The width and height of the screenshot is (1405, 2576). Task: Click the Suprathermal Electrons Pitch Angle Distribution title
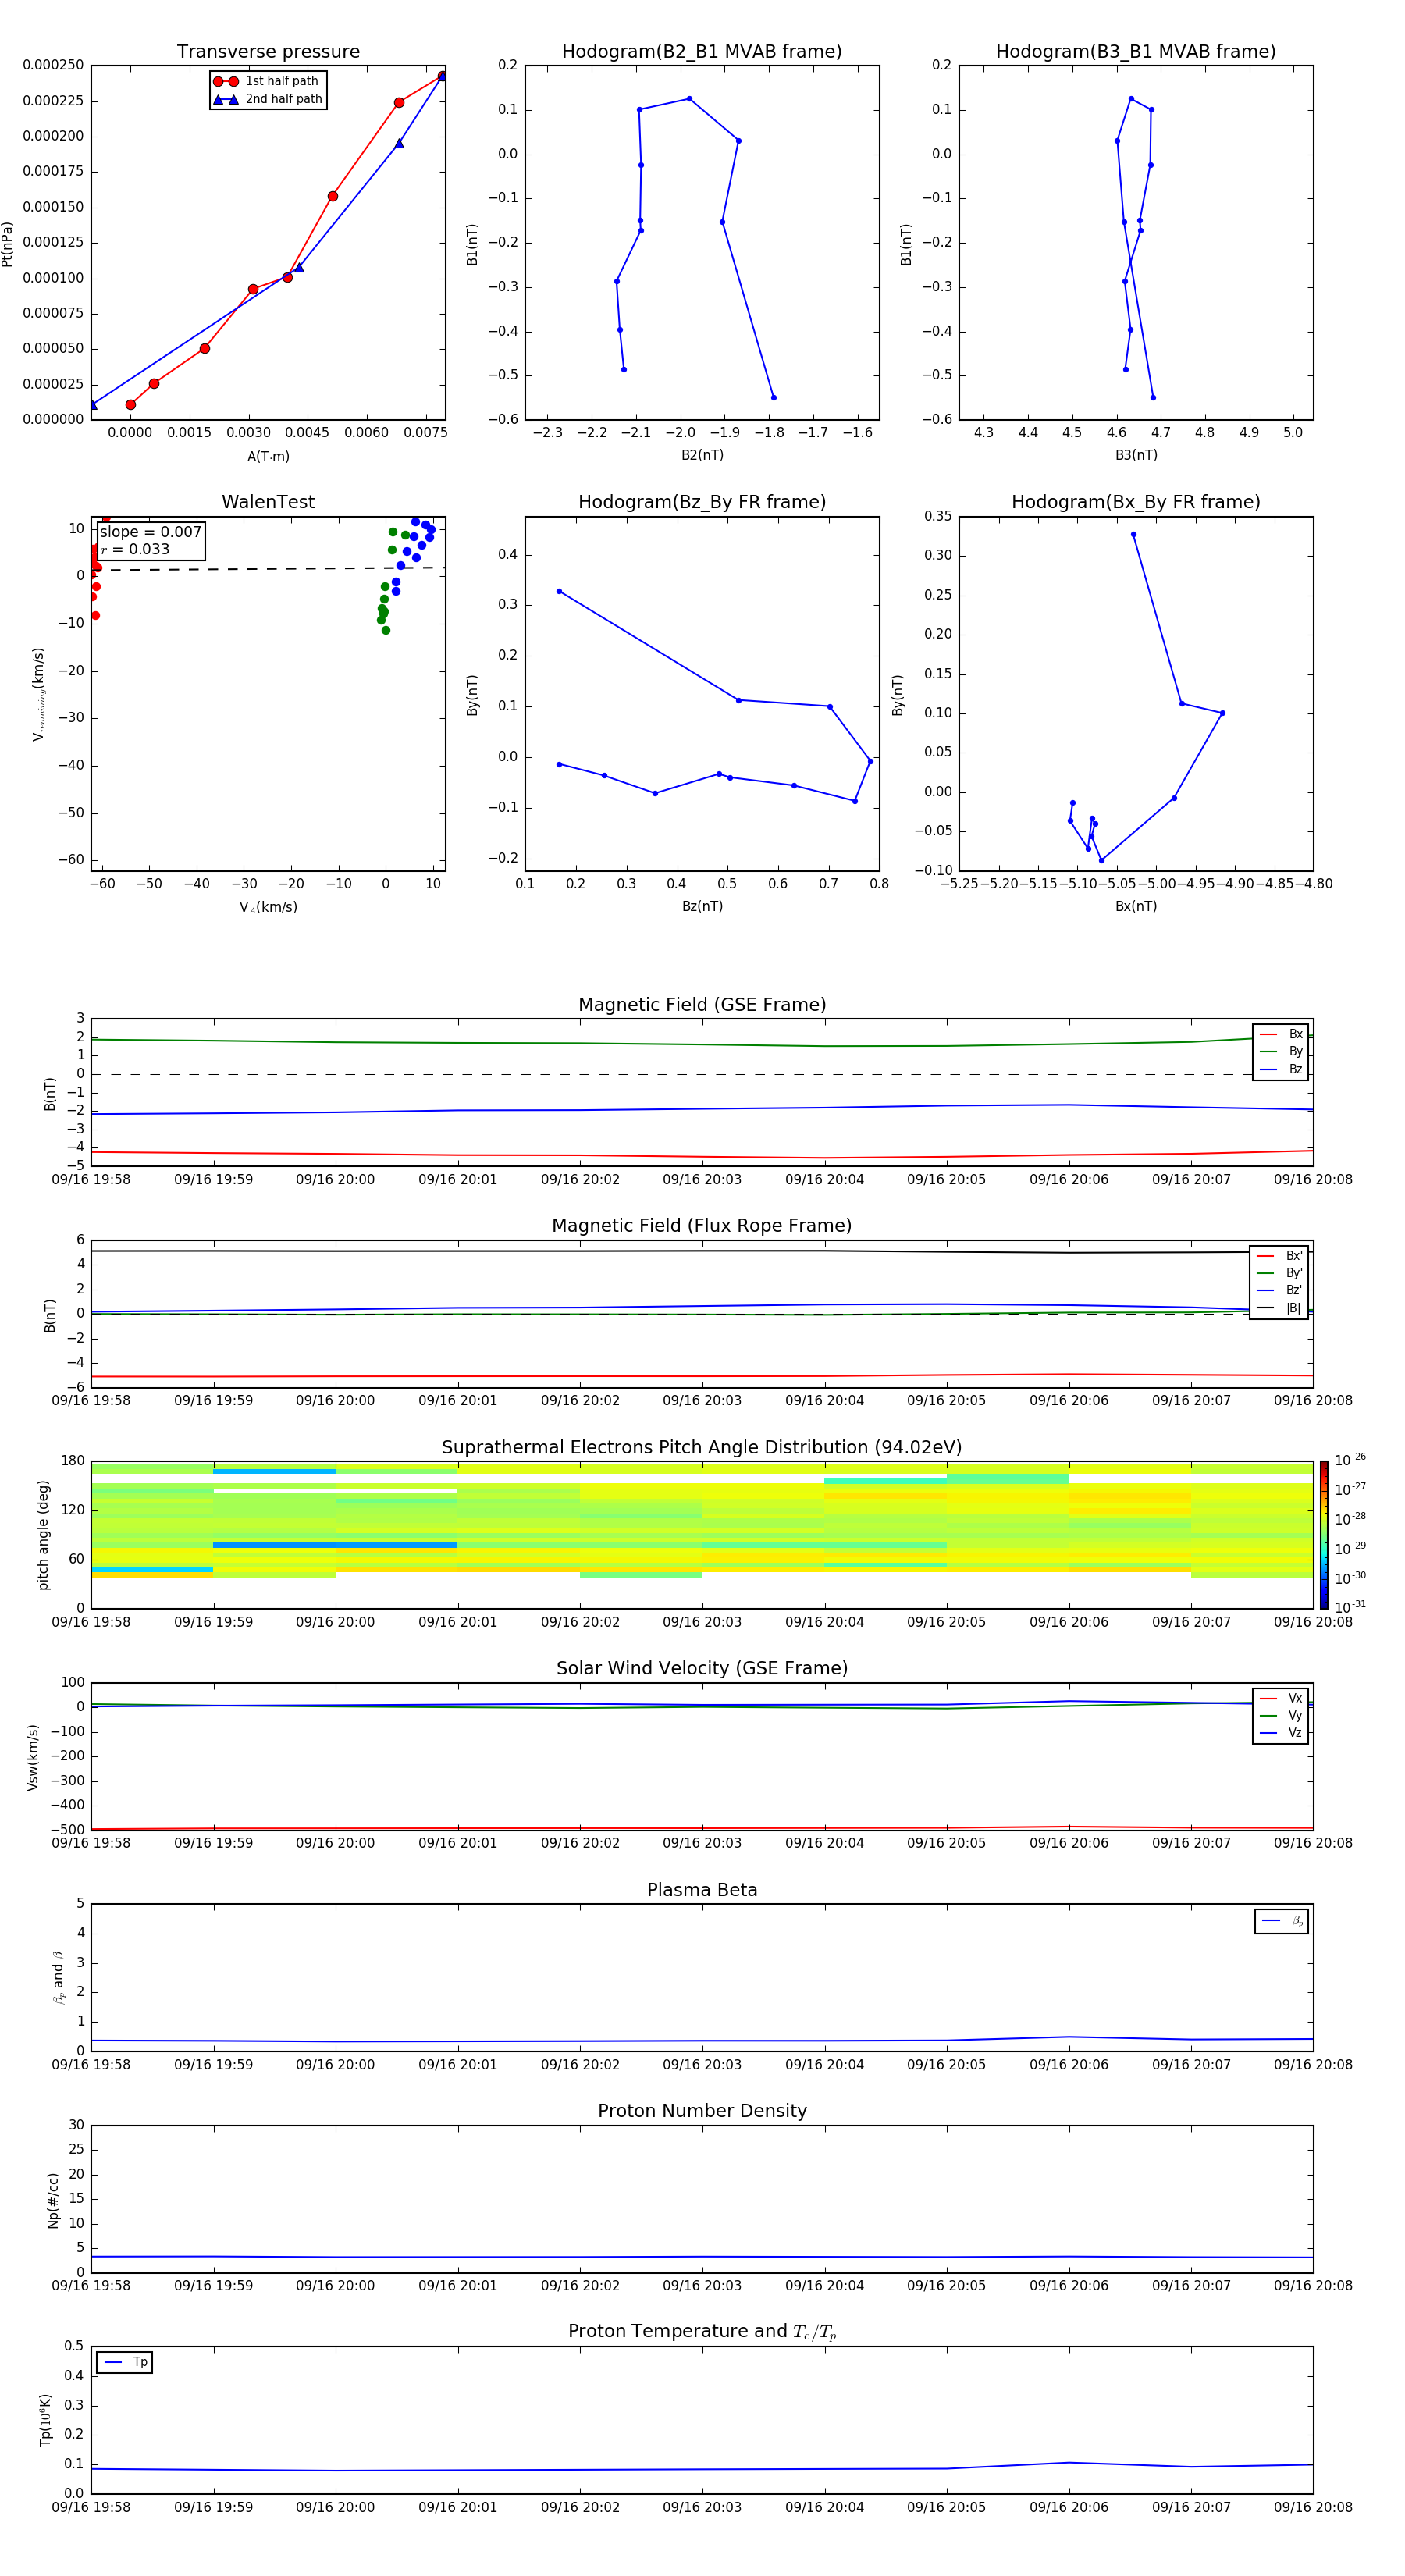point(702,1448)
